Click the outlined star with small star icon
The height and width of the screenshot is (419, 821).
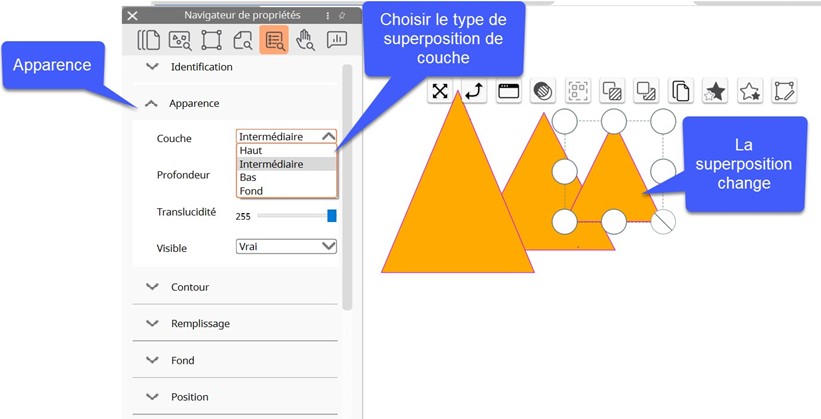750,91
